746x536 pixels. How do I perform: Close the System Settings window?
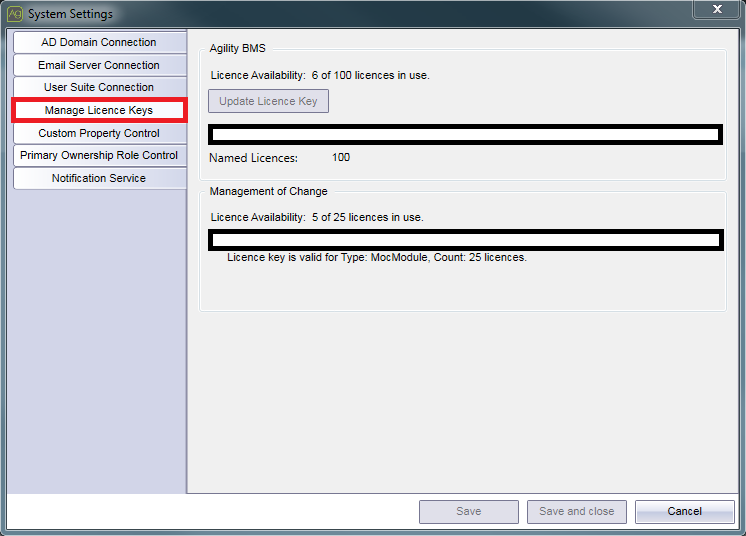[x=717, y=9]
